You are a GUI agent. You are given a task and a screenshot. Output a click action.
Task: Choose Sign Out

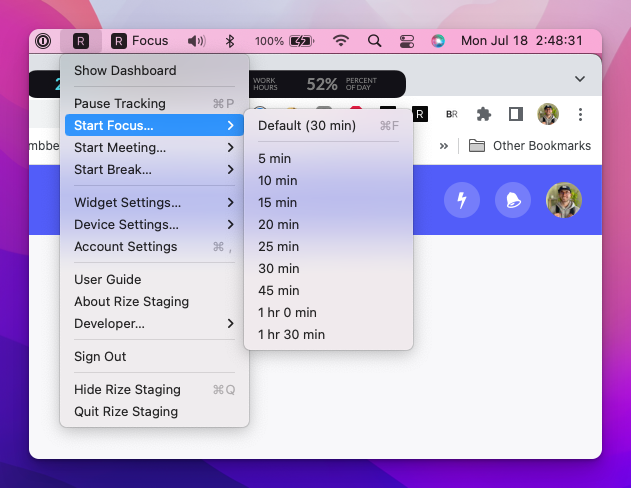pos(154,356)
